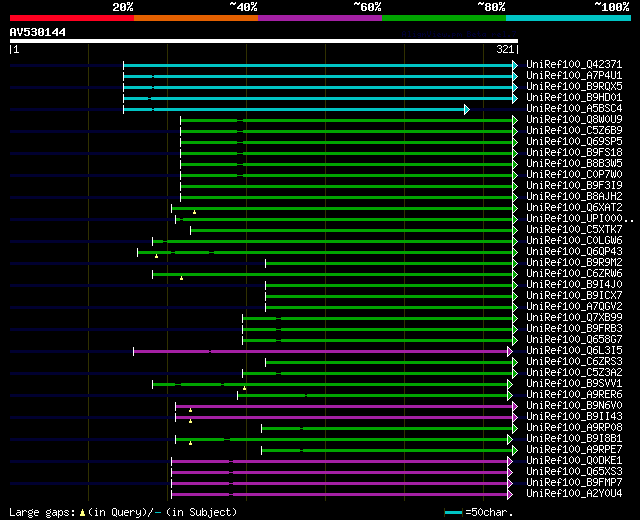Select the UniRef100_C5XTK7 label

574,230
